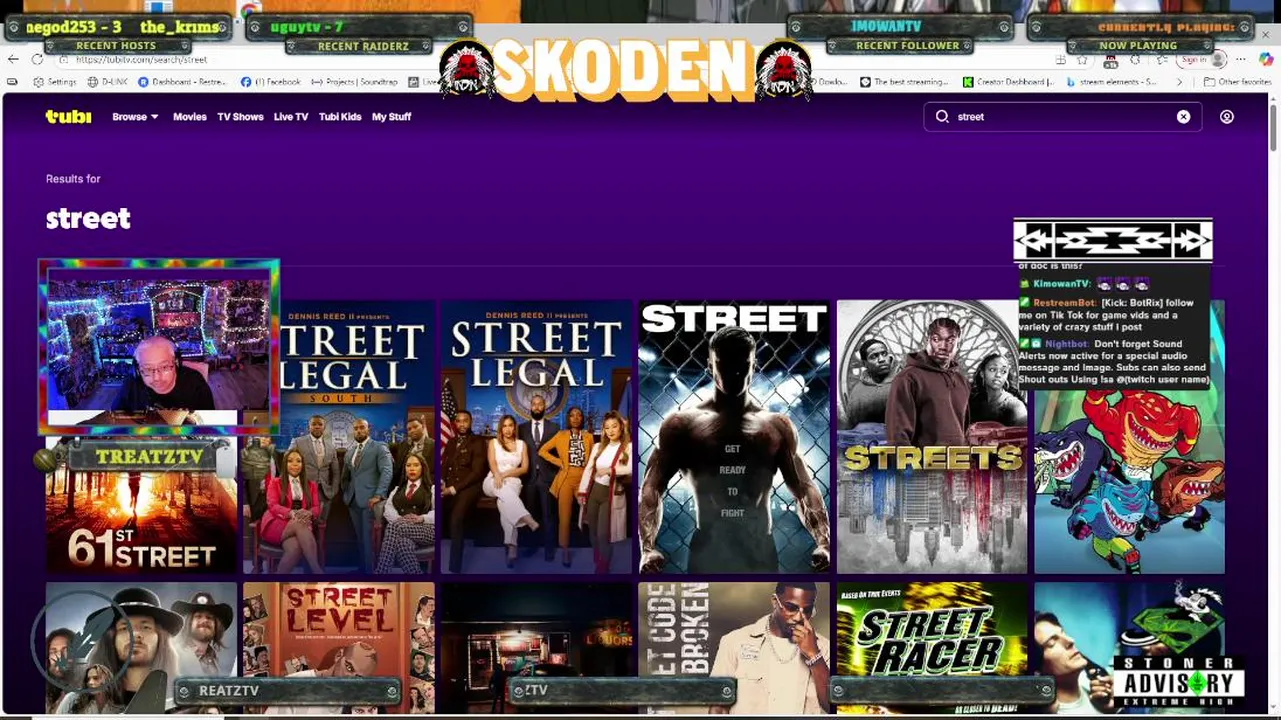Image resolution: width=1281 pixels, height=720 pixels.
Task: Open The best streaming bookmark
Action: click(x=905, y=82)
